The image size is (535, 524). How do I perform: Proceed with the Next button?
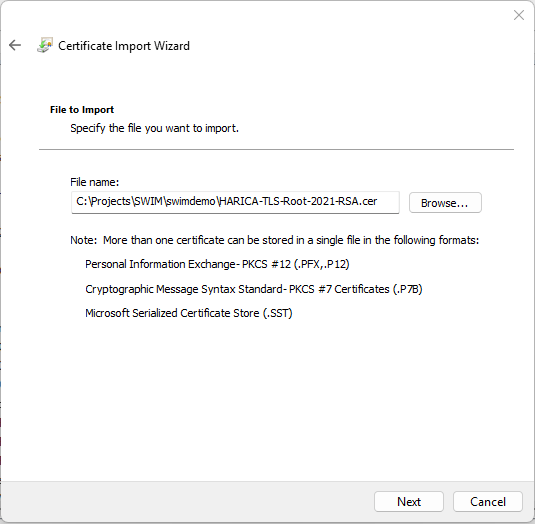pos(408,501)
